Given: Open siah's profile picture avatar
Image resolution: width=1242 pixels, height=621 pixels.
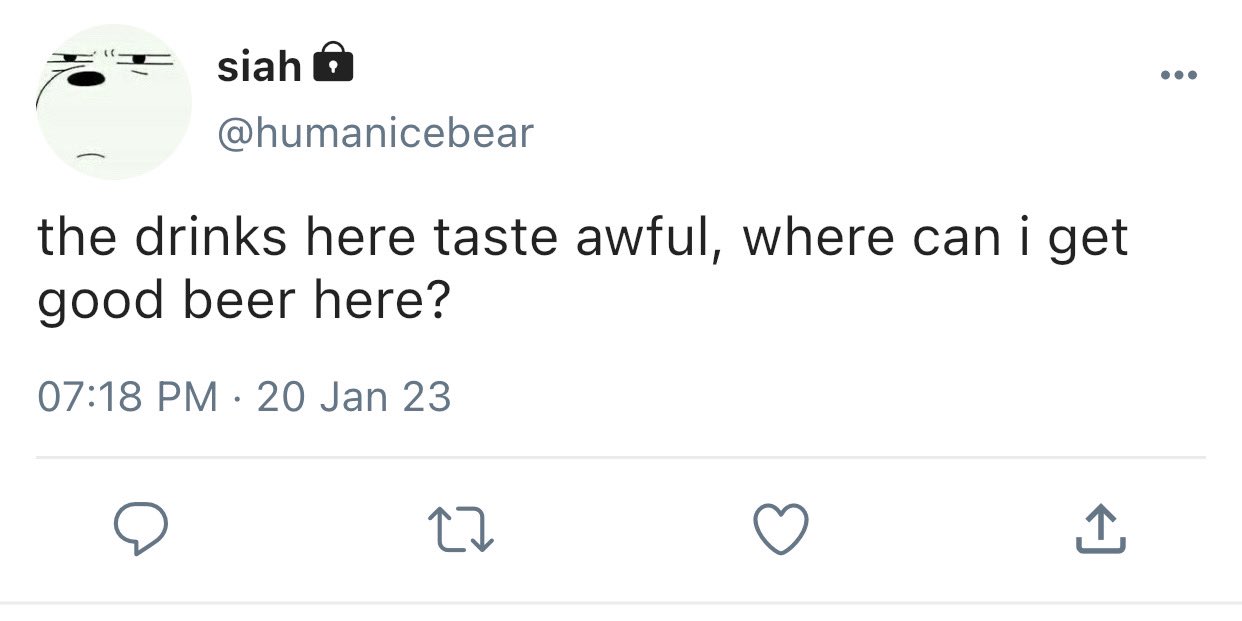Looking at the screenshot, I should click(x=113, y=101).
